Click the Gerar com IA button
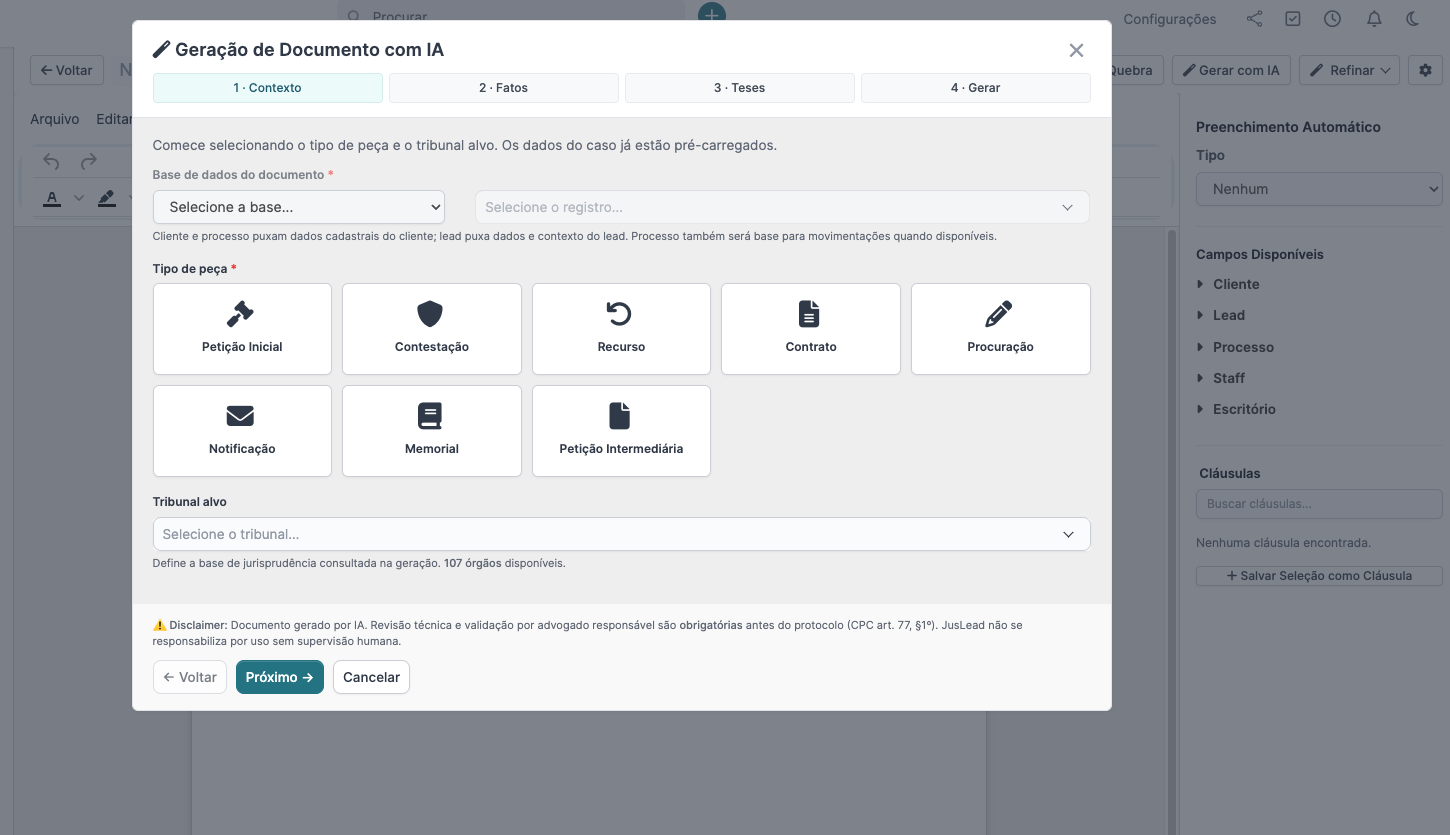Image resolution: width=1450 pixels, height=835 pixels. click(1231, 70)
